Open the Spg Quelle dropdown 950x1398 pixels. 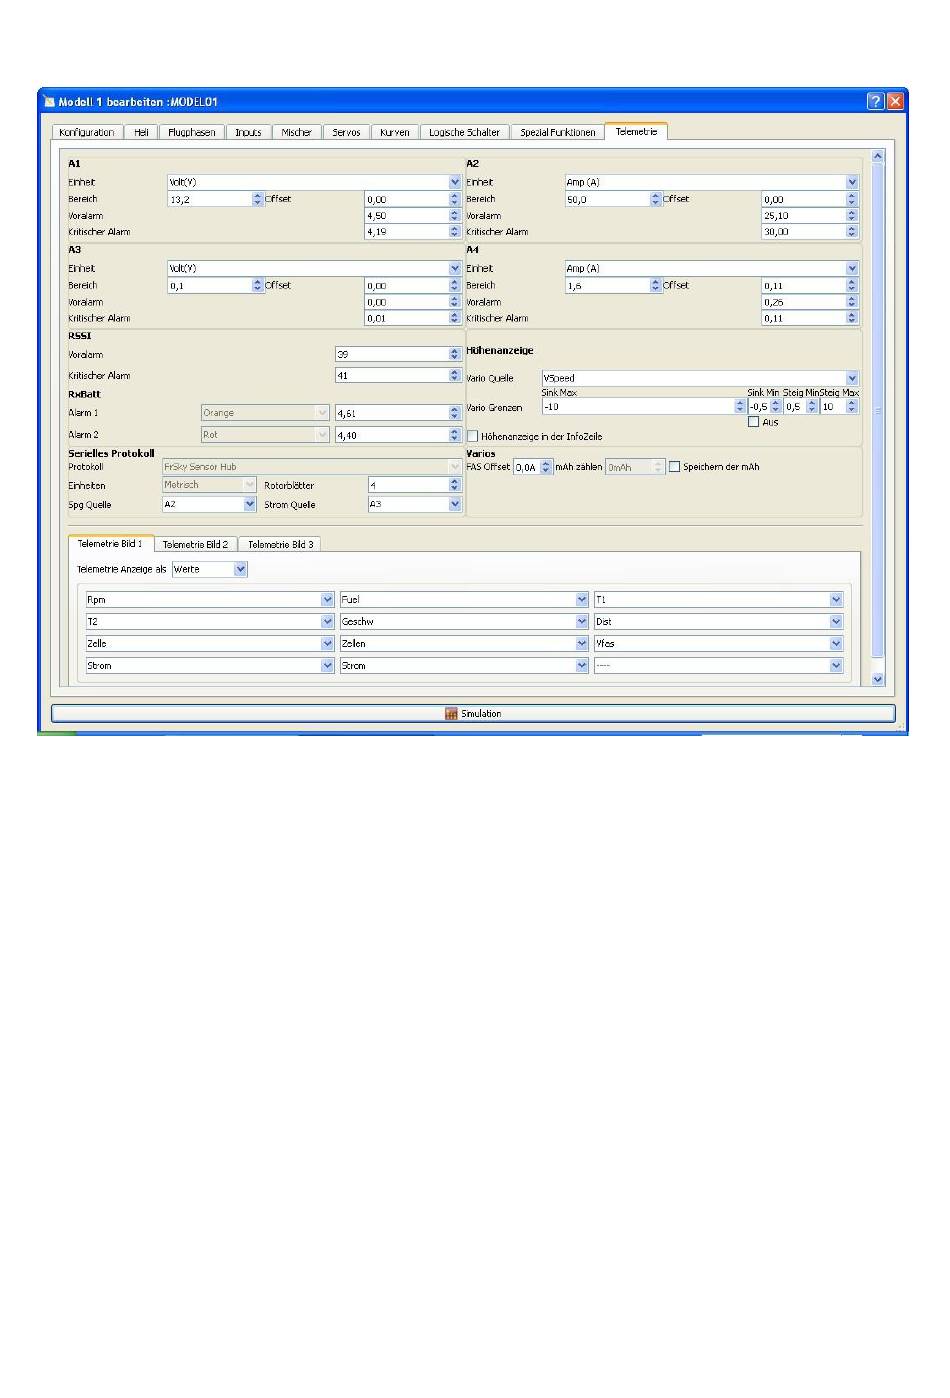pyautogui.click(x=209, y=504)
